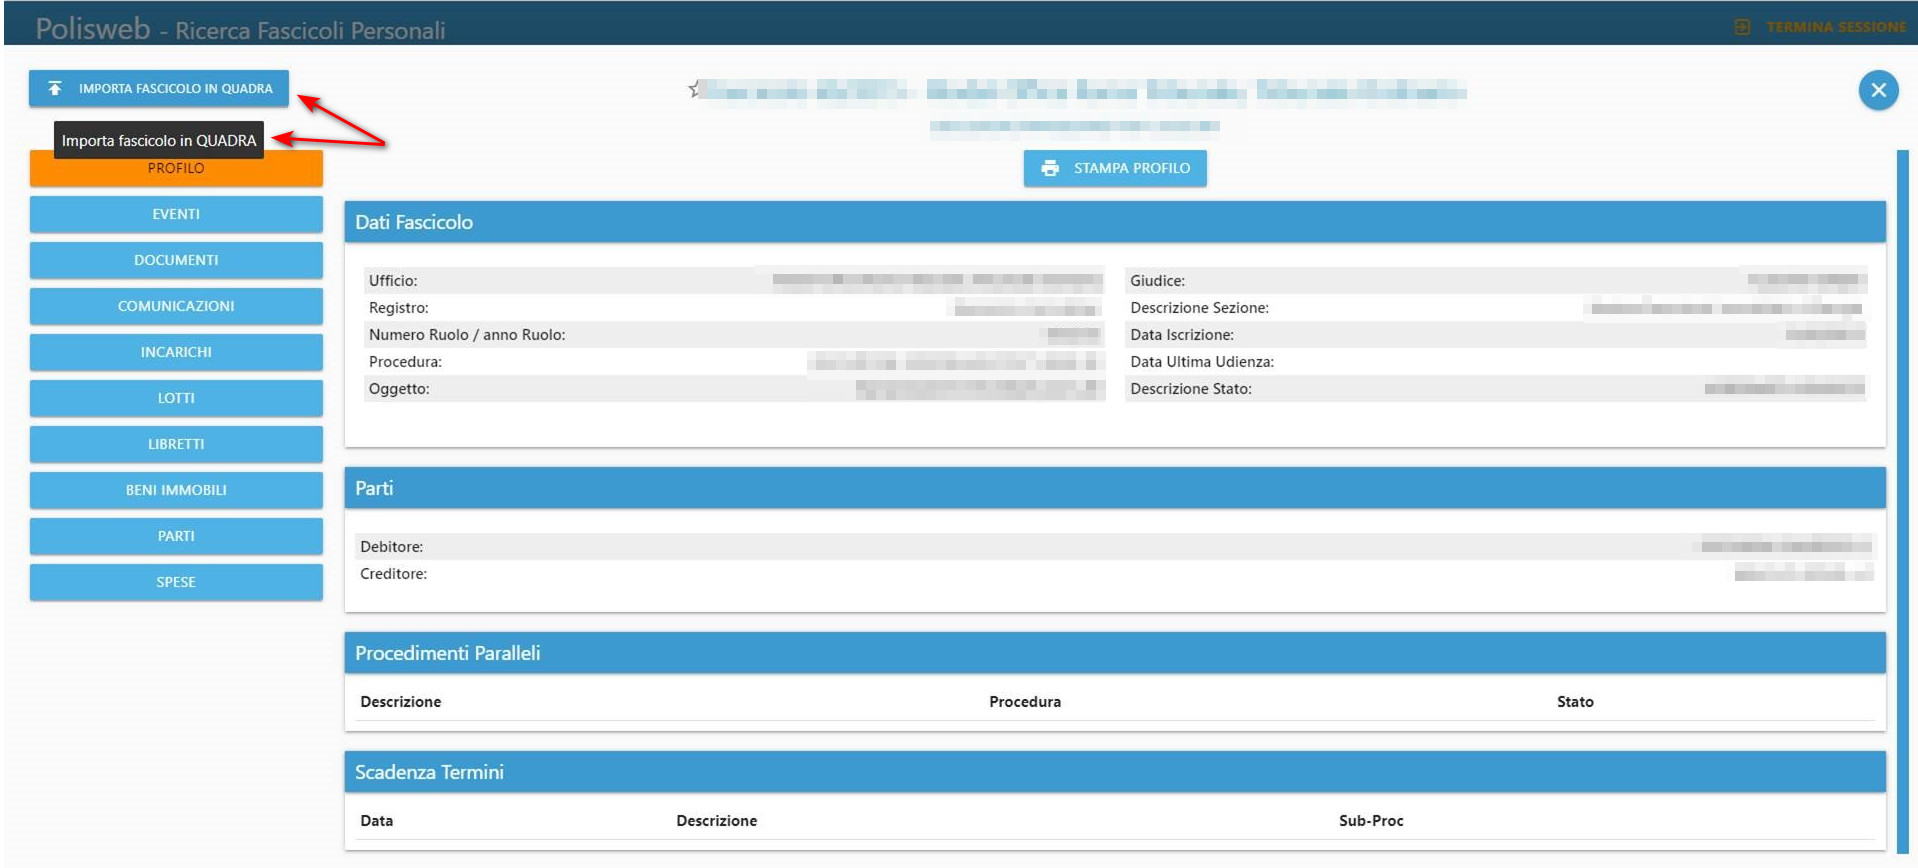The image size is (1918, 868).
Task: Open the Spese tab
Action: [176, 582]
